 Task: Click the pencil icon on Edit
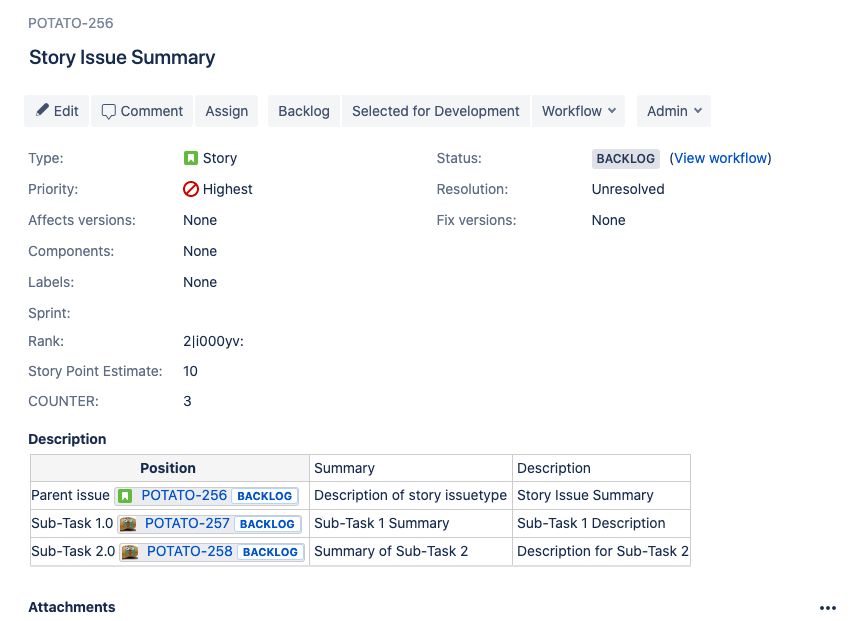click(42, 110)
